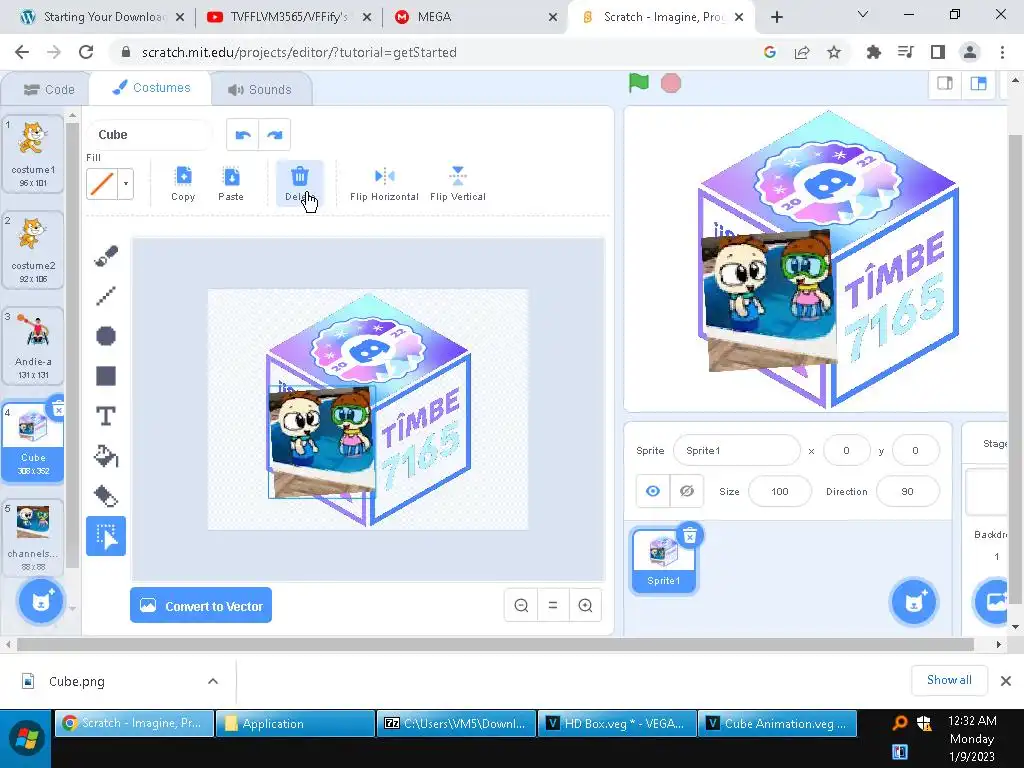
Task: Select the Rectangle tool
Action: 106,376
